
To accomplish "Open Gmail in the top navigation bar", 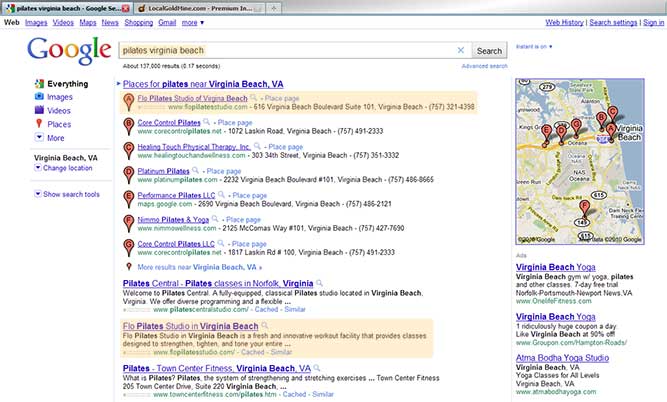I will (167, 23).
